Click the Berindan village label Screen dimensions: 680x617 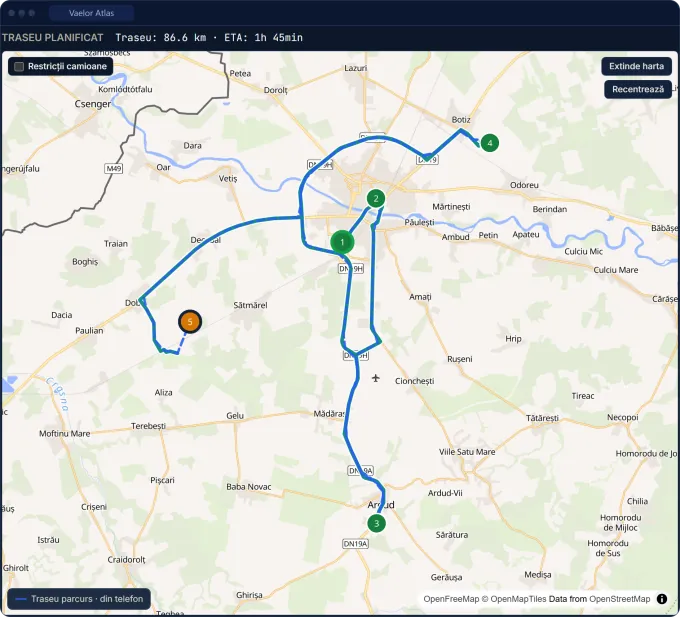(549, 209)
